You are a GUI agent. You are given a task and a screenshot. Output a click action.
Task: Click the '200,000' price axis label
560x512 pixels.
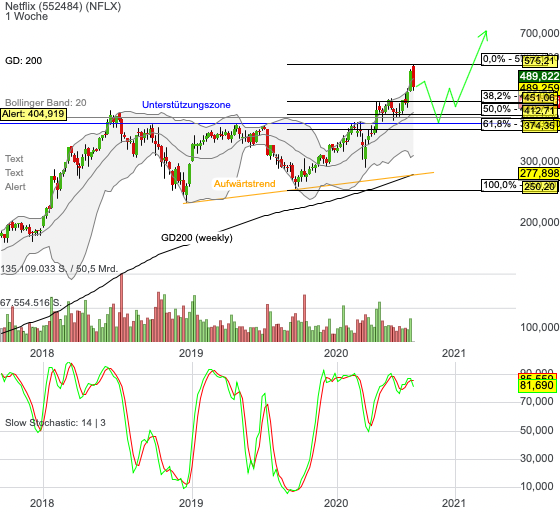tap(539, 222)
